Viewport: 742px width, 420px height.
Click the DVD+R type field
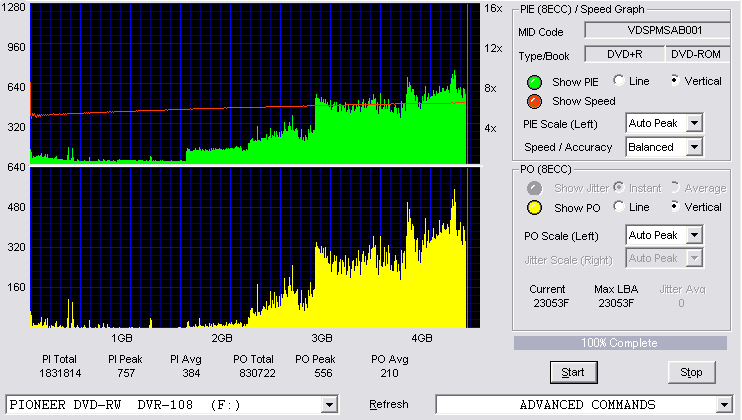coord(625,54)
